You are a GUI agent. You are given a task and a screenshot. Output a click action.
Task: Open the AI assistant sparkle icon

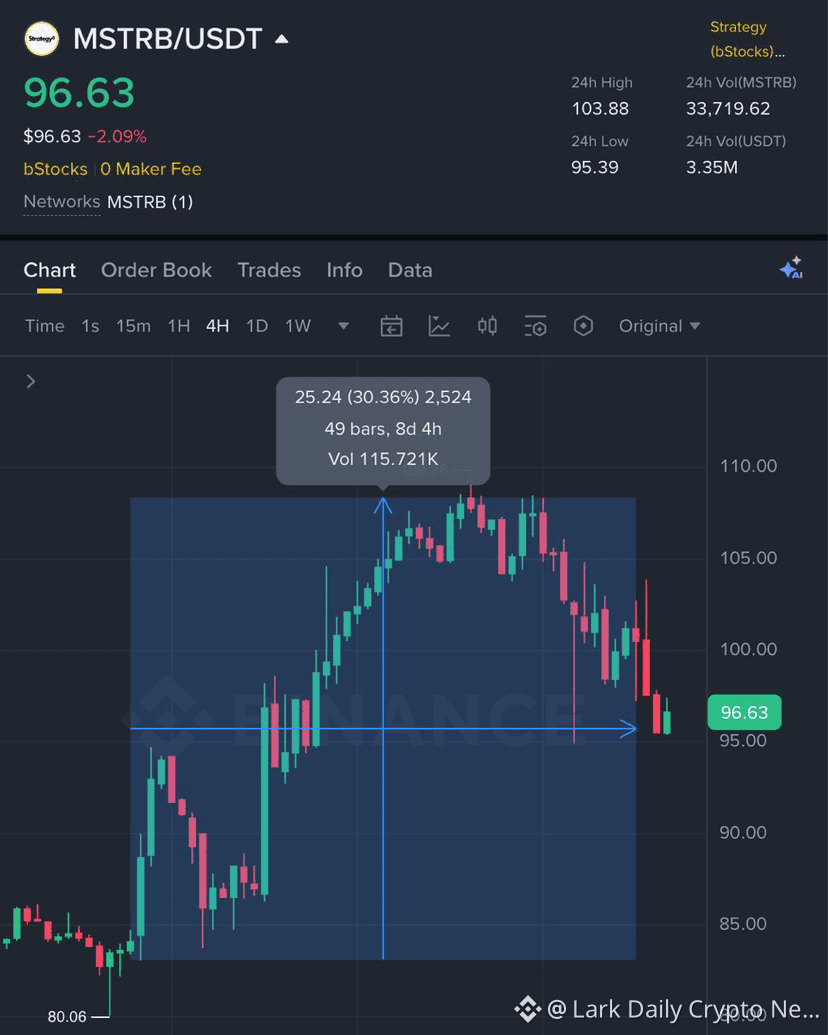792,268
